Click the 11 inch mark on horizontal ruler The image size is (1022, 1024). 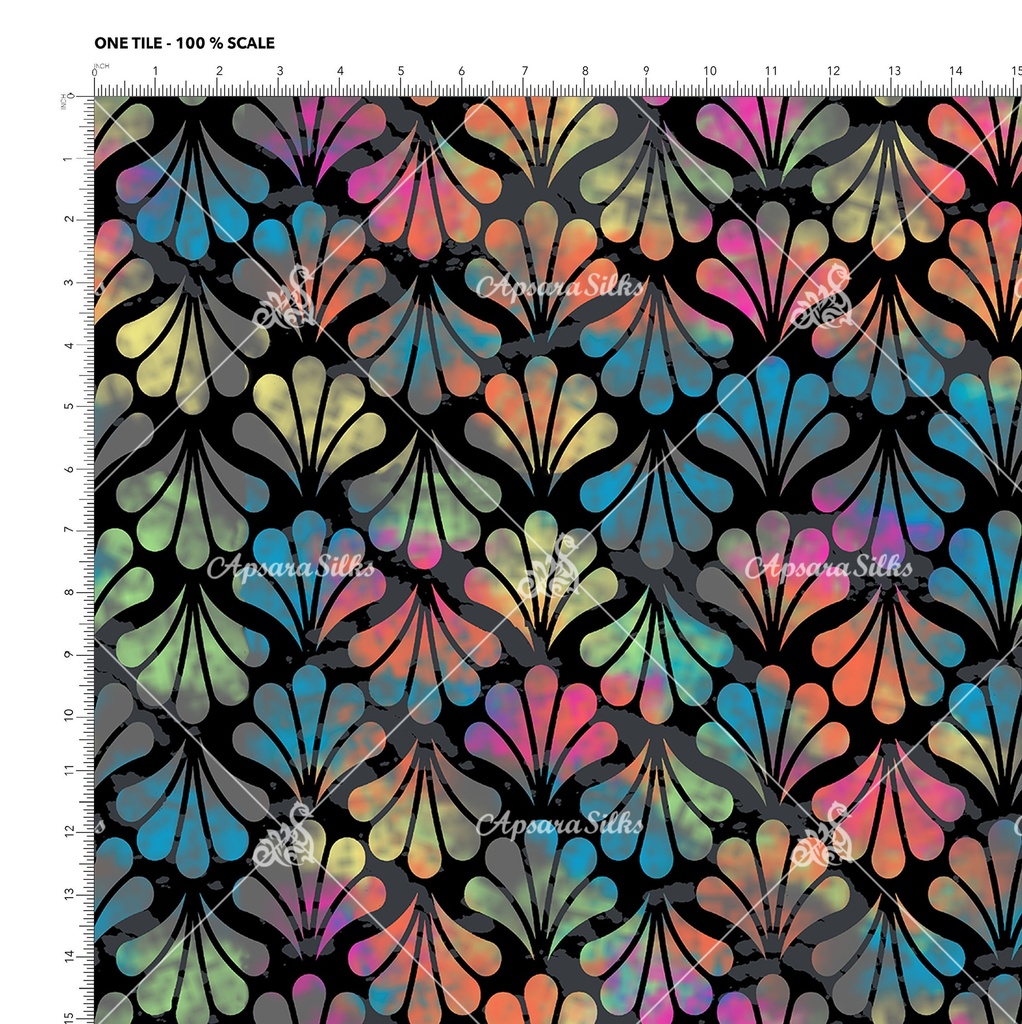(x=771, y=71)
